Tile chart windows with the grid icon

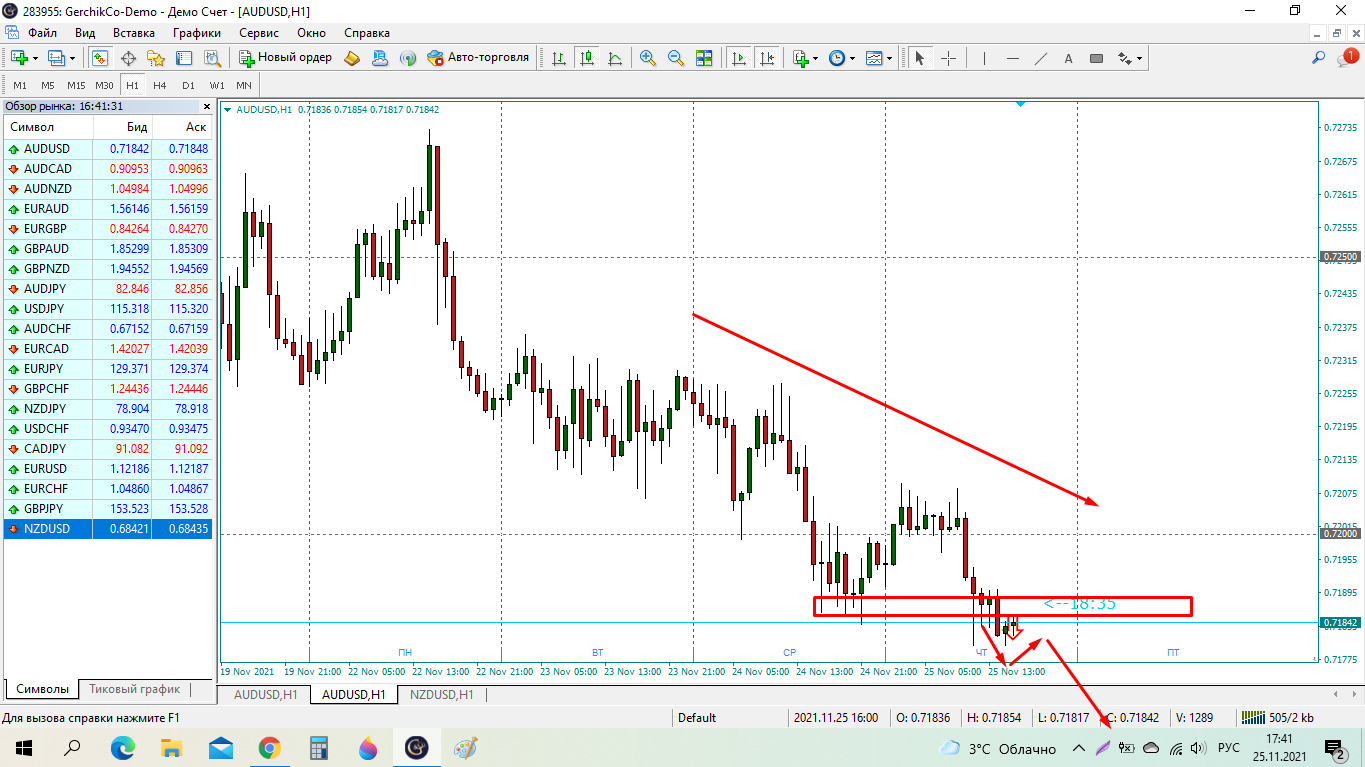(704, 58)
